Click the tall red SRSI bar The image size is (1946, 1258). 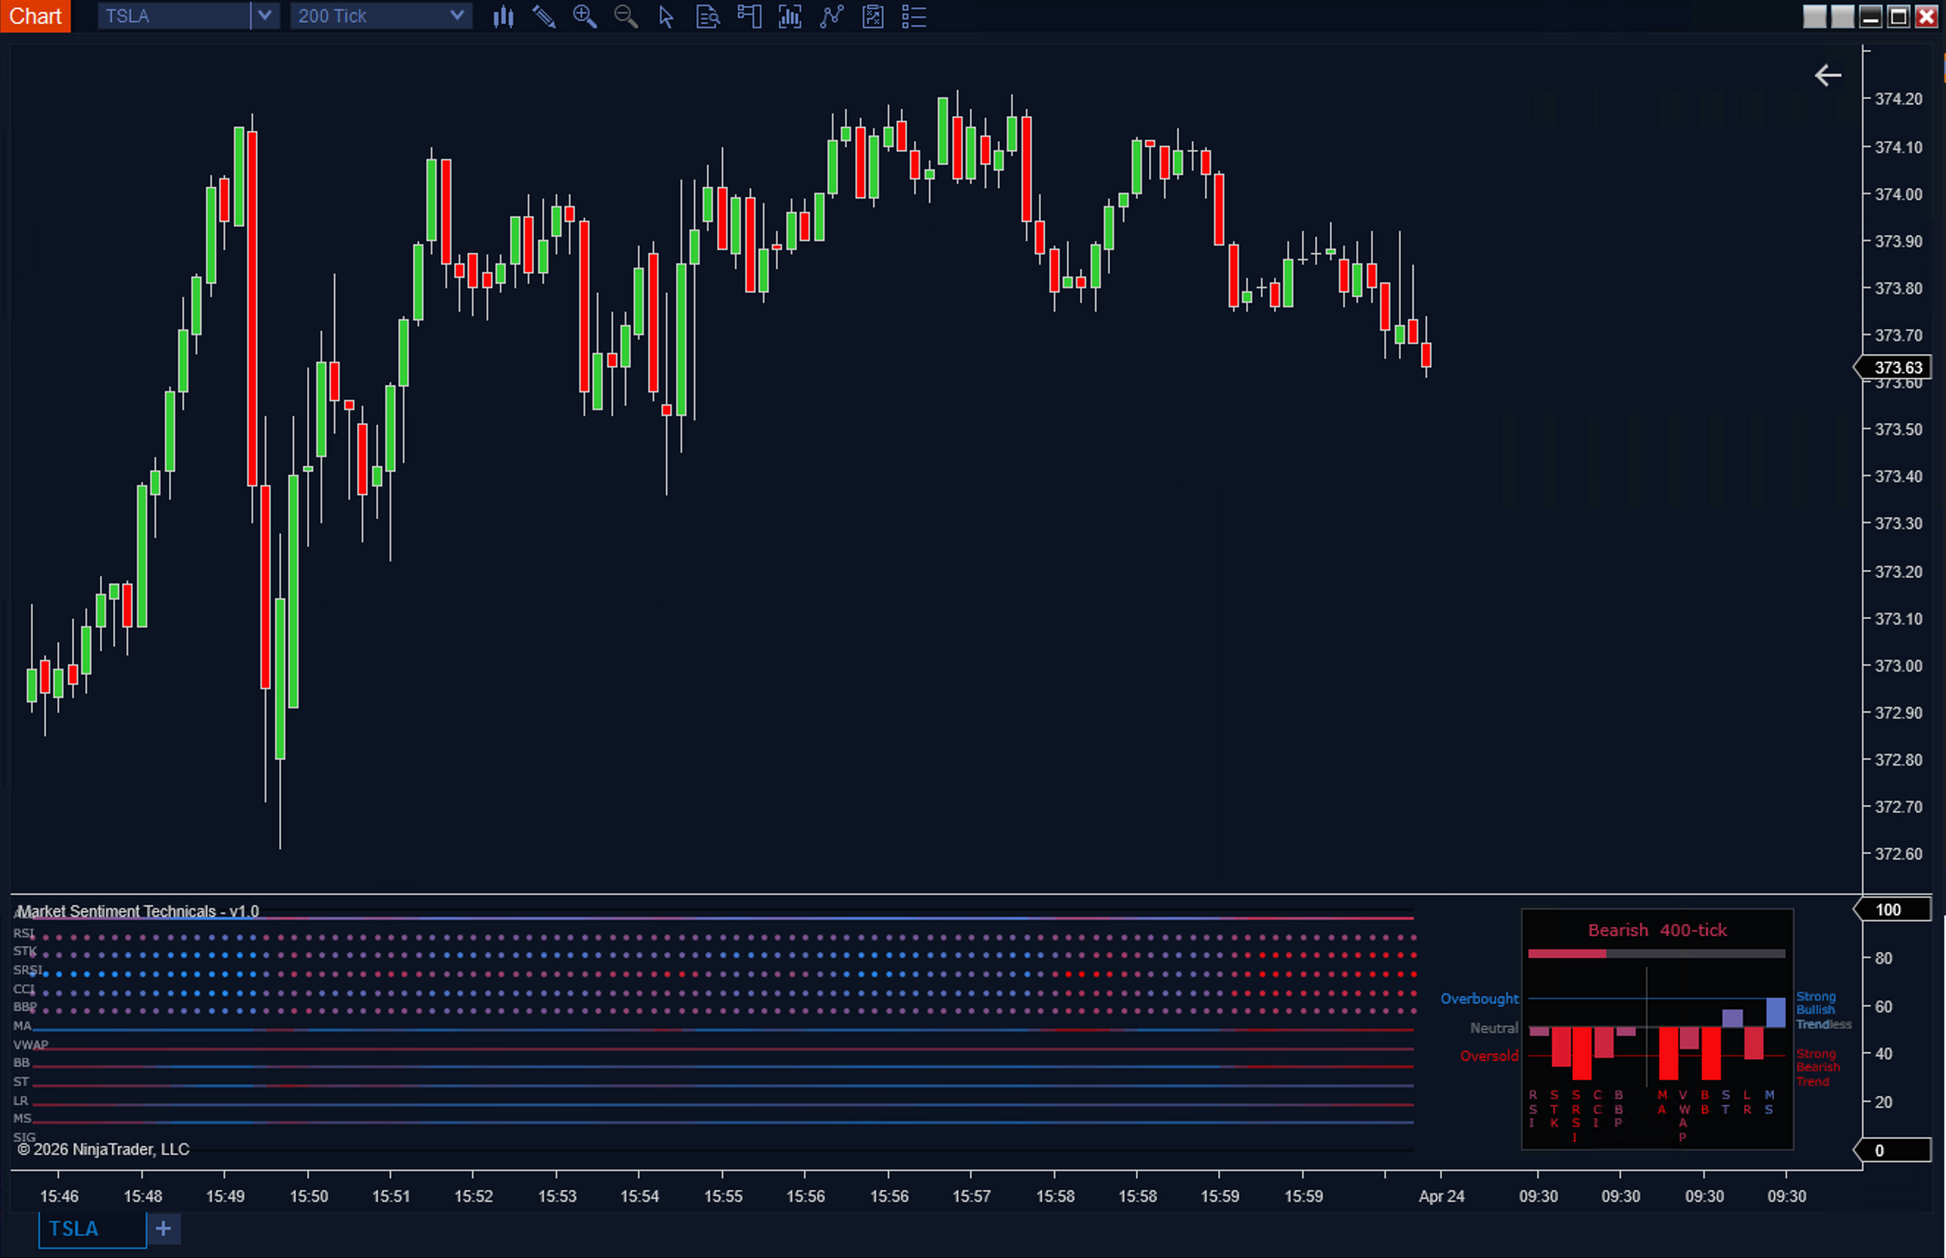pyautogui.click(x=1582, y=1053)
